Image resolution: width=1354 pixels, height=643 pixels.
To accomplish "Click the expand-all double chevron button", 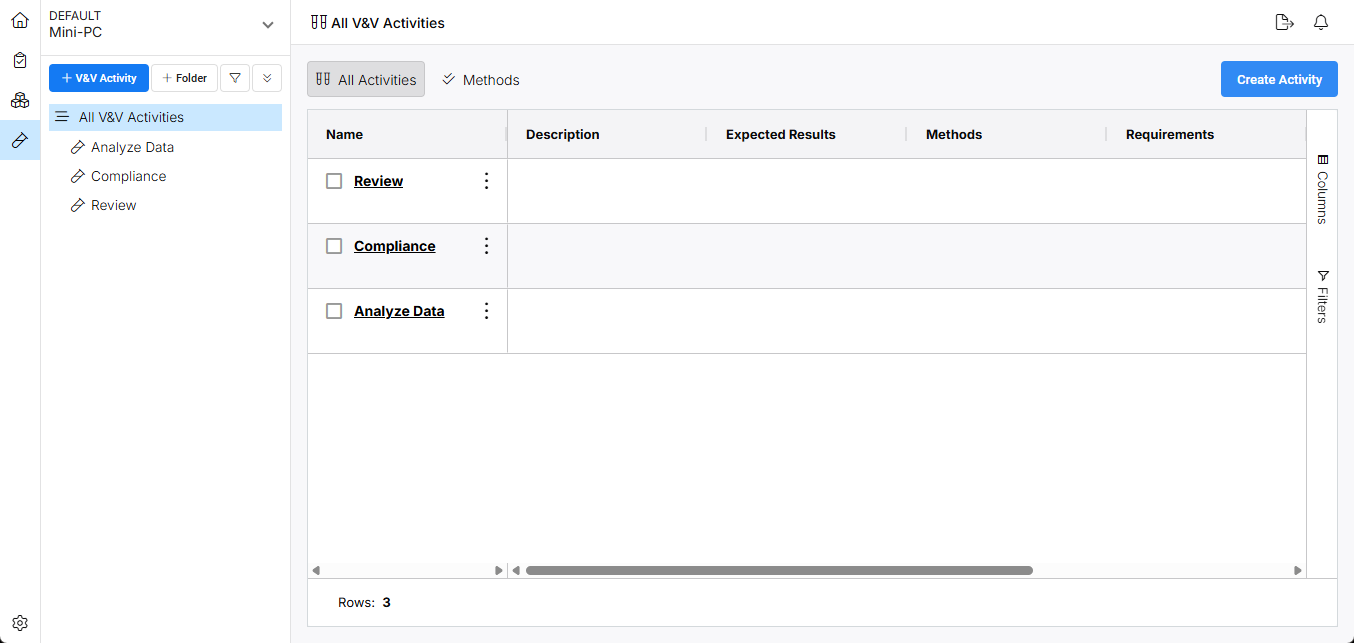I will 267,78.
